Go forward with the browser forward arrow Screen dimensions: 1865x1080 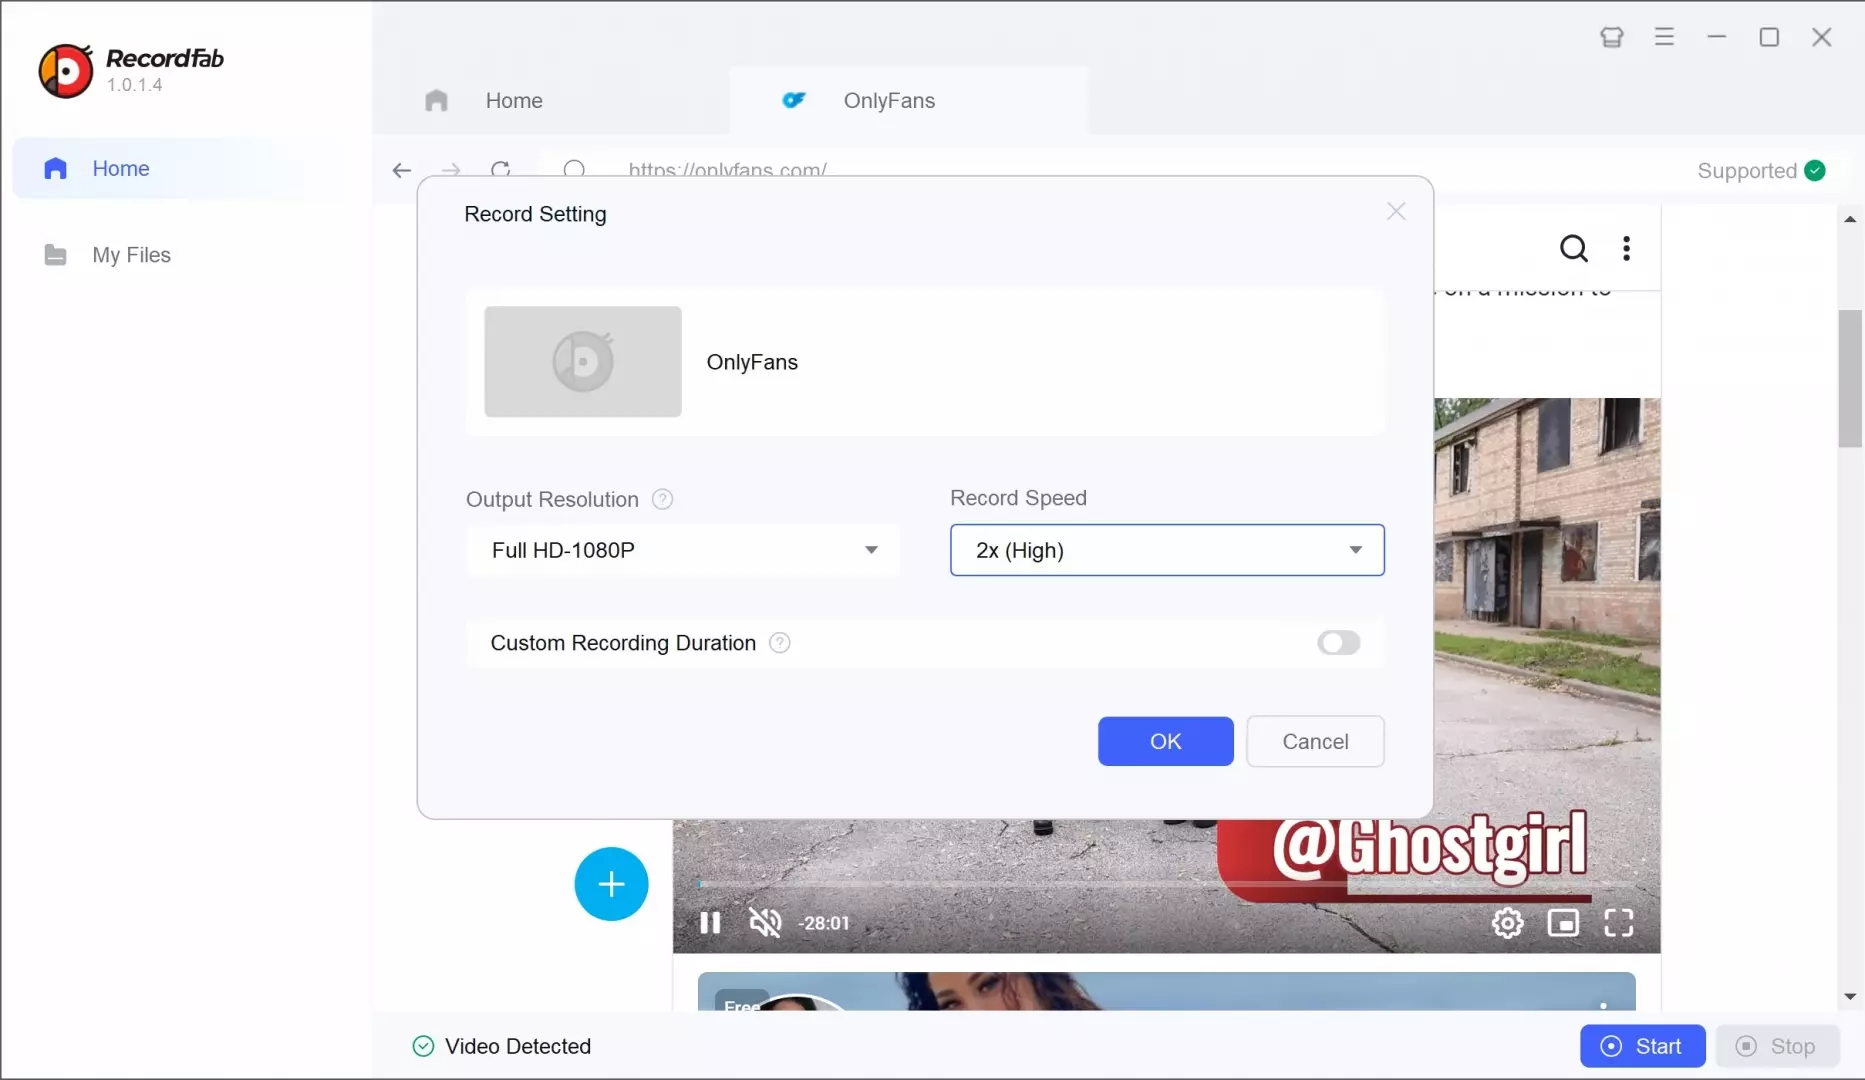(451, 170)
